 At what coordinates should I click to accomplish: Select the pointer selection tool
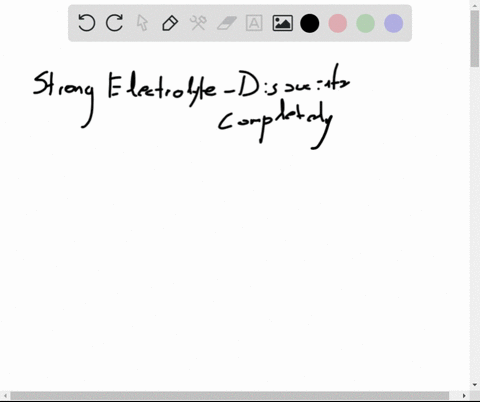coord(142,23)
